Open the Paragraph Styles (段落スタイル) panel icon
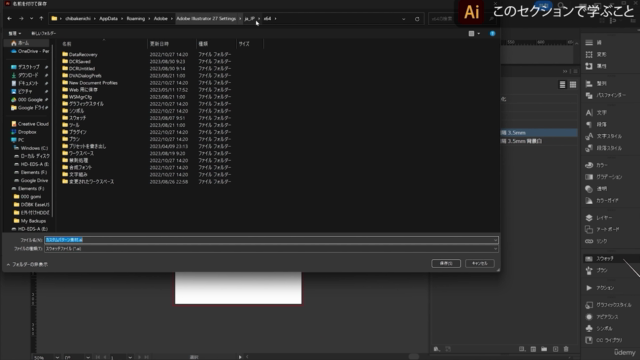The width and height of the screenshot is (640, 360). 589,148
